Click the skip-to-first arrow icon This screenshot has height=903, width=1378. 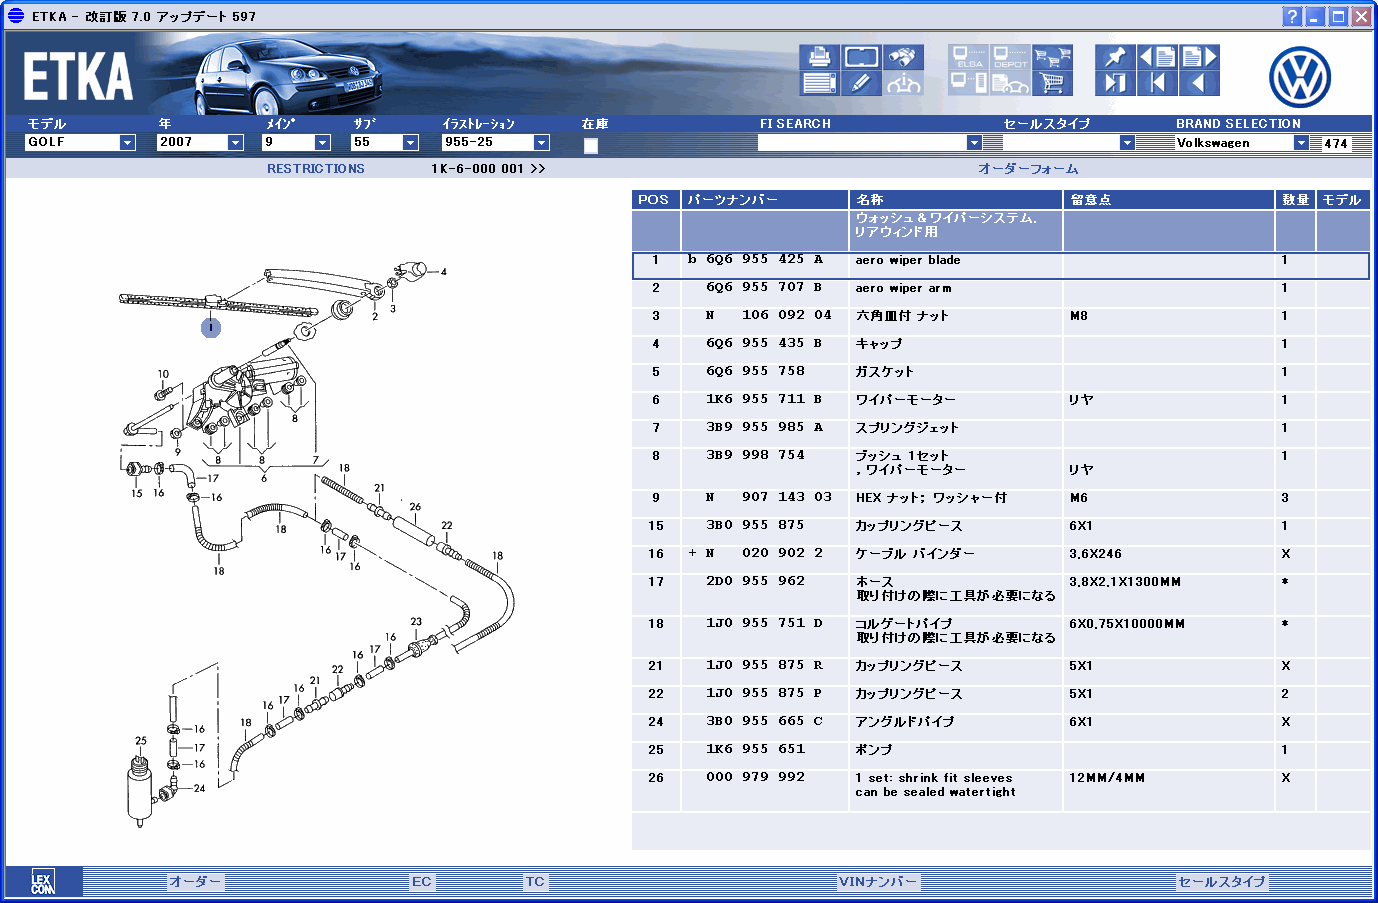(x=1157, y=83)
